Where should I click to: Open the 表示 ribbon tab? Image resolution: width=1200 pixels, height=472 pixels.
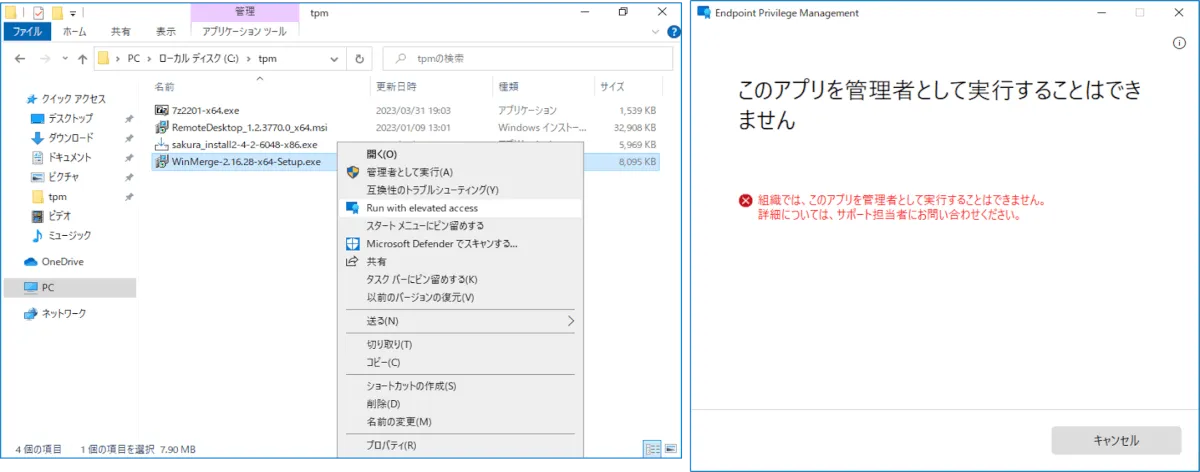(165, 31)
